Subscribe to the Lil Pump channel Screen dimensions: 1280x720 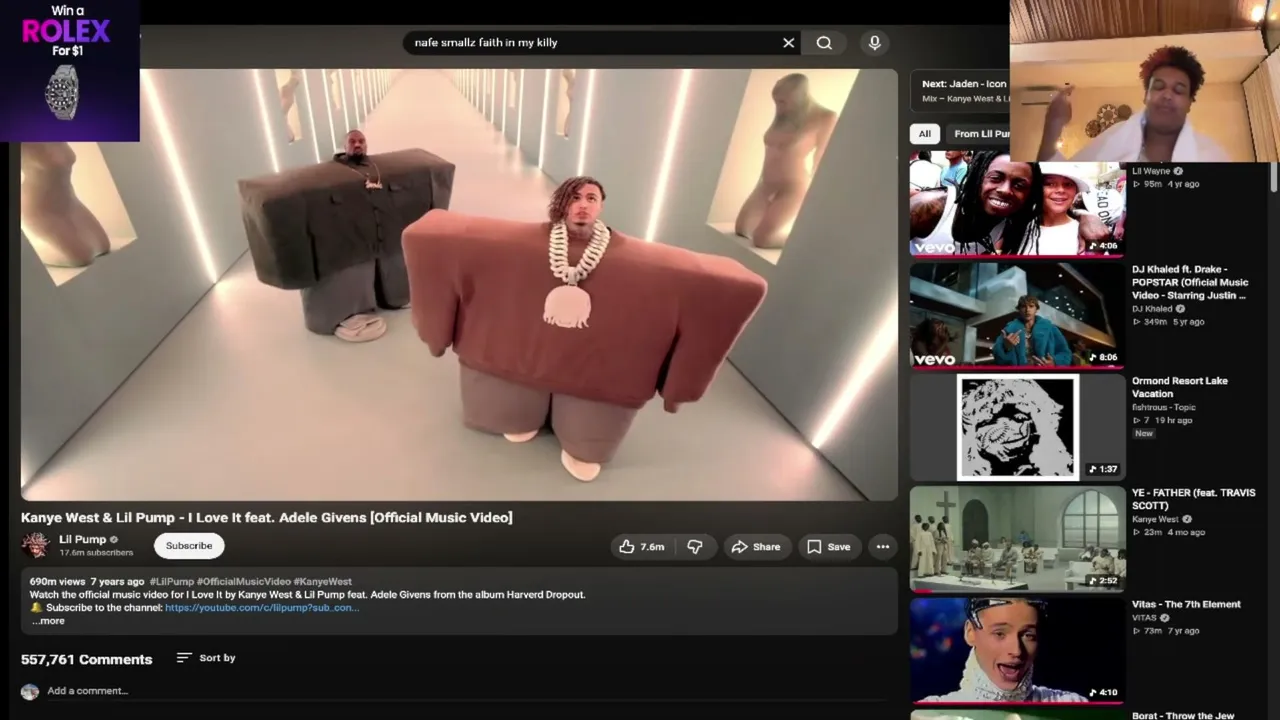[x=189, y=546]
